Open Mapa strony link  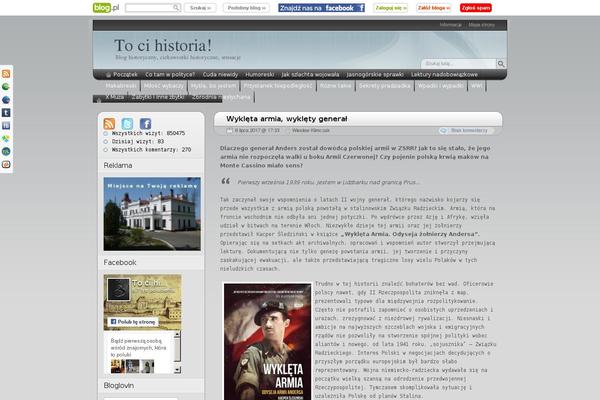click(x=481, y=25)
